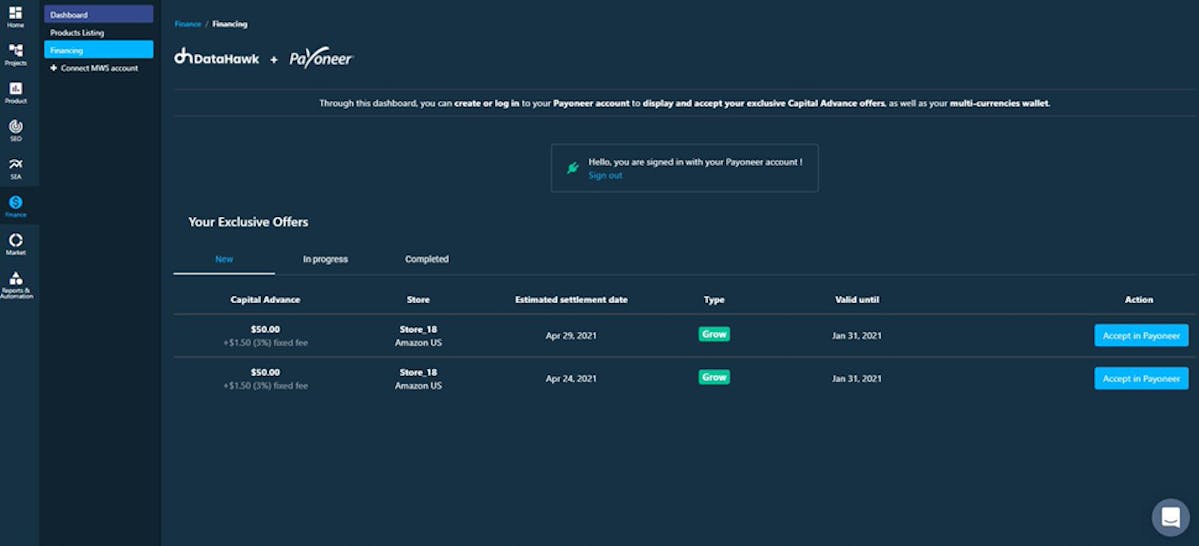Open the chat support bubble
Image resolution: width=1199 pixels, height=546 pixels.
1171,518
